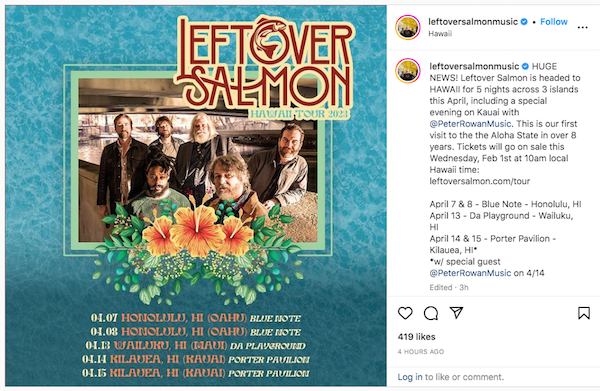Click the caption profile avatar
Image resolution: width=600 pixels, height=391 pixels.
pos(408,71)
